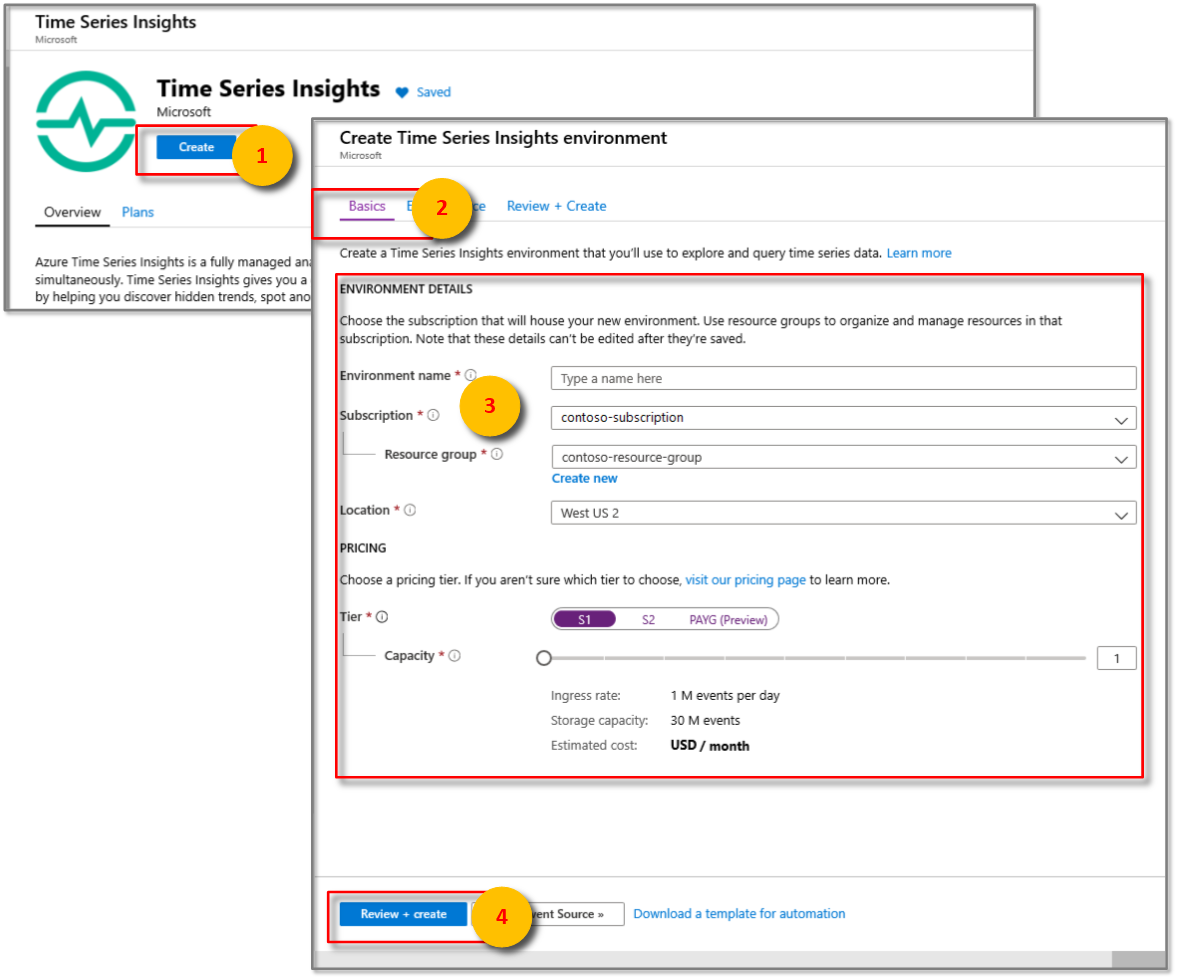Click the Review + create button
1177x979 pixels.
pos(404,914)
